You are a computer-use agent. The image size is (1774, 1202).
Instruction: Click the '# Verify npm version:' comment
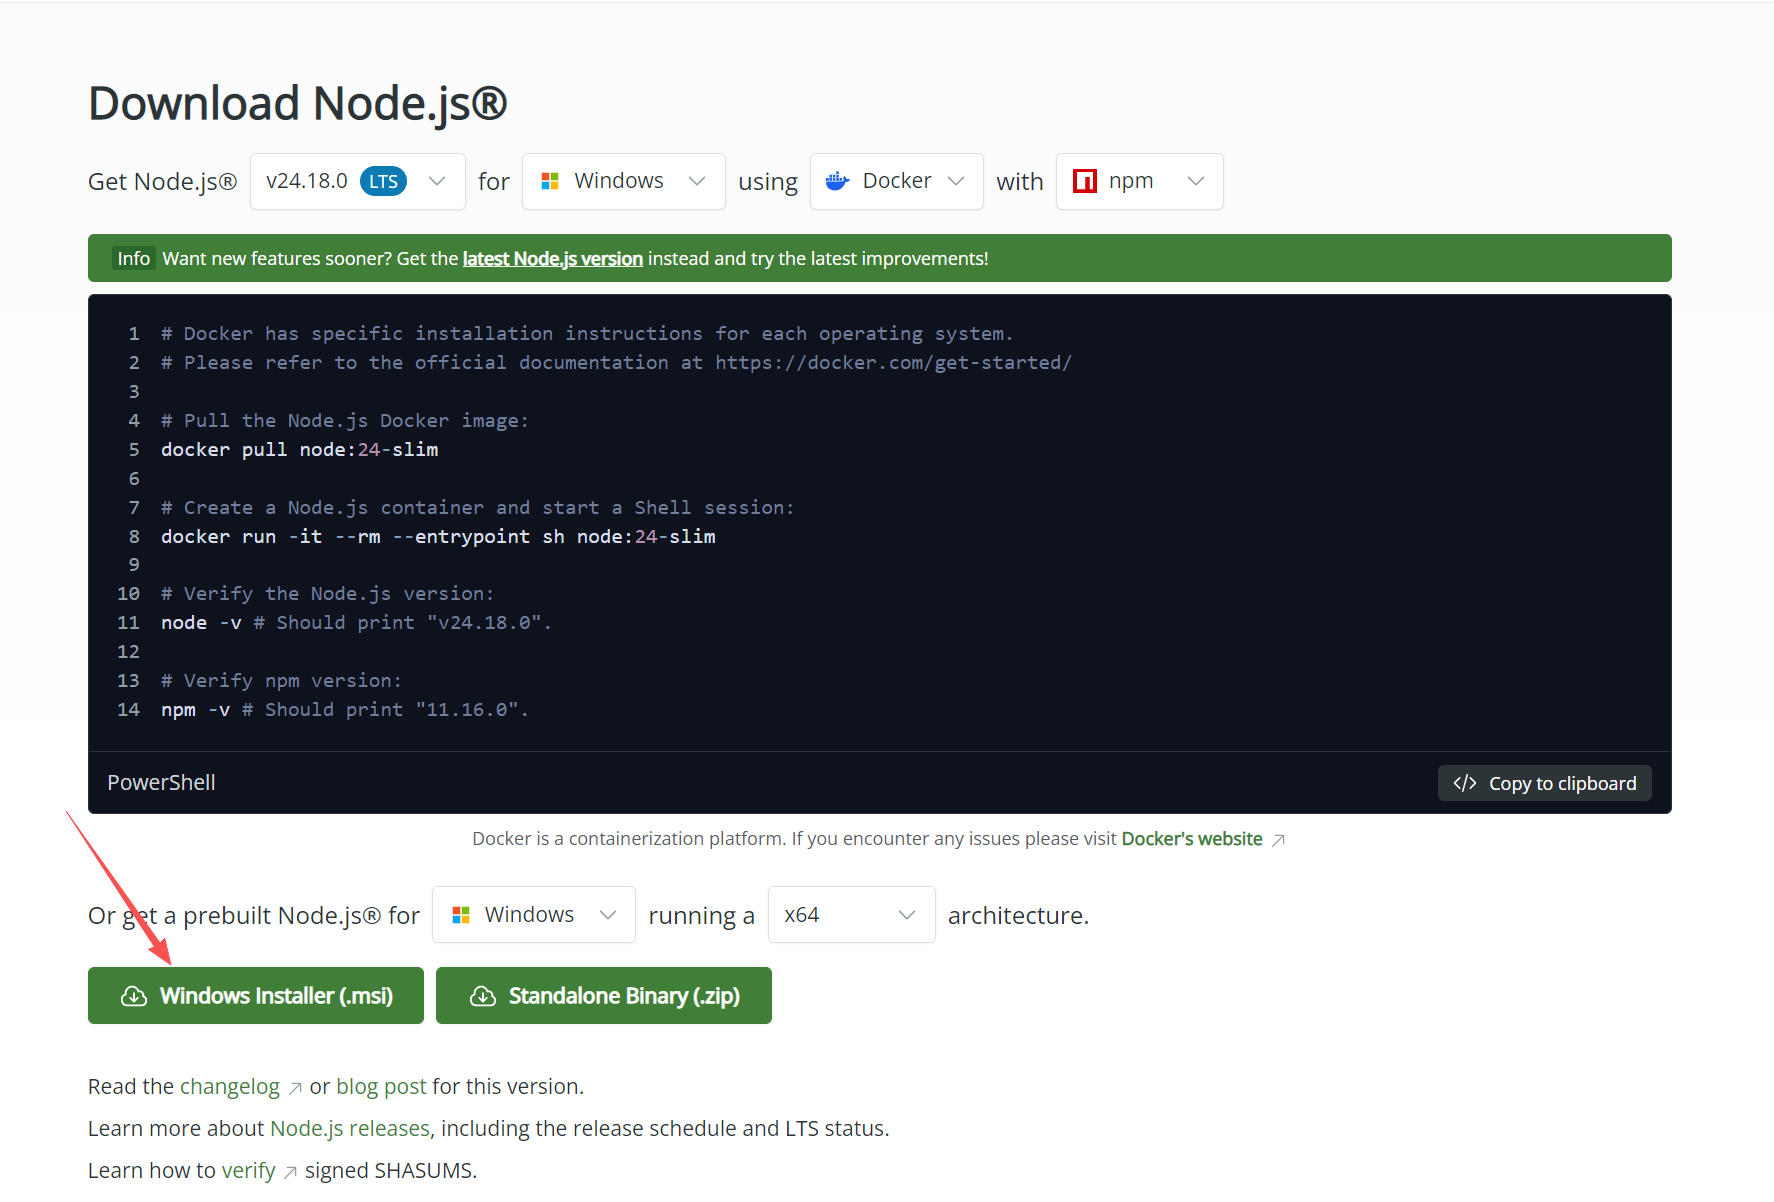tap(281, 680)
